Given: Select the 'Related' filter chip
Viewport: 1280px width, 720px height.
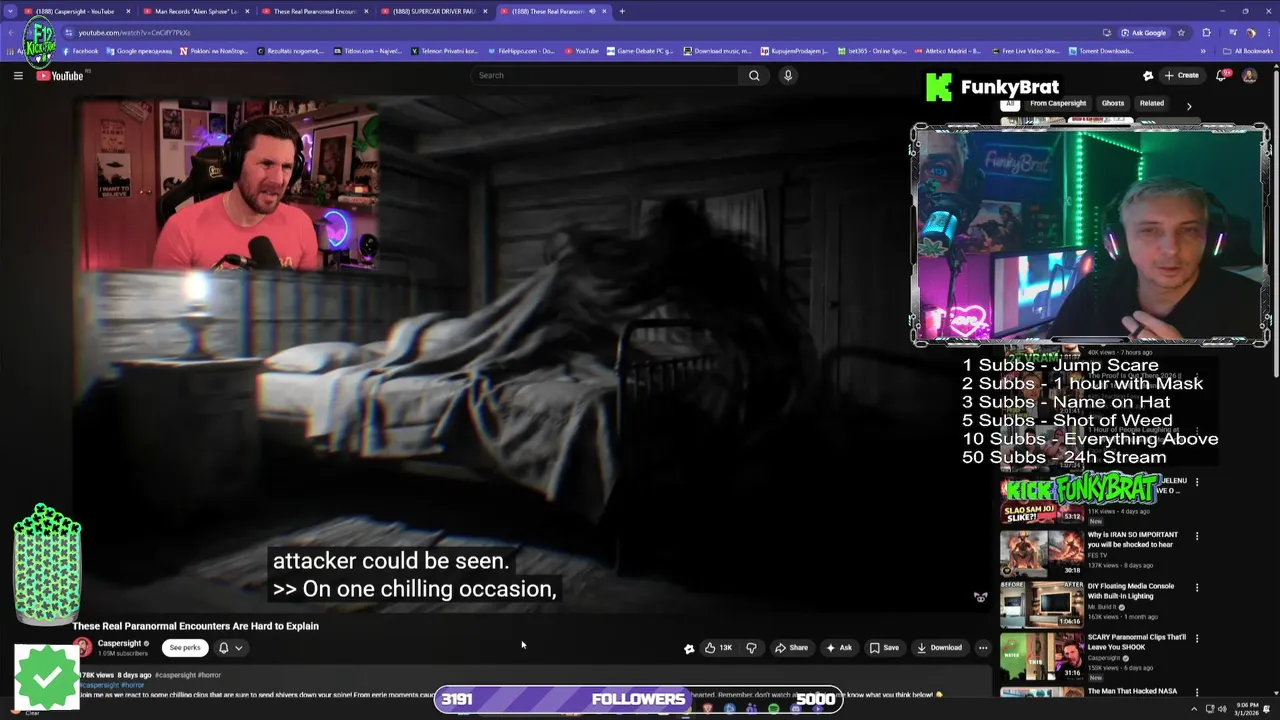Looking at the screenshot, I should [1152, 103].
